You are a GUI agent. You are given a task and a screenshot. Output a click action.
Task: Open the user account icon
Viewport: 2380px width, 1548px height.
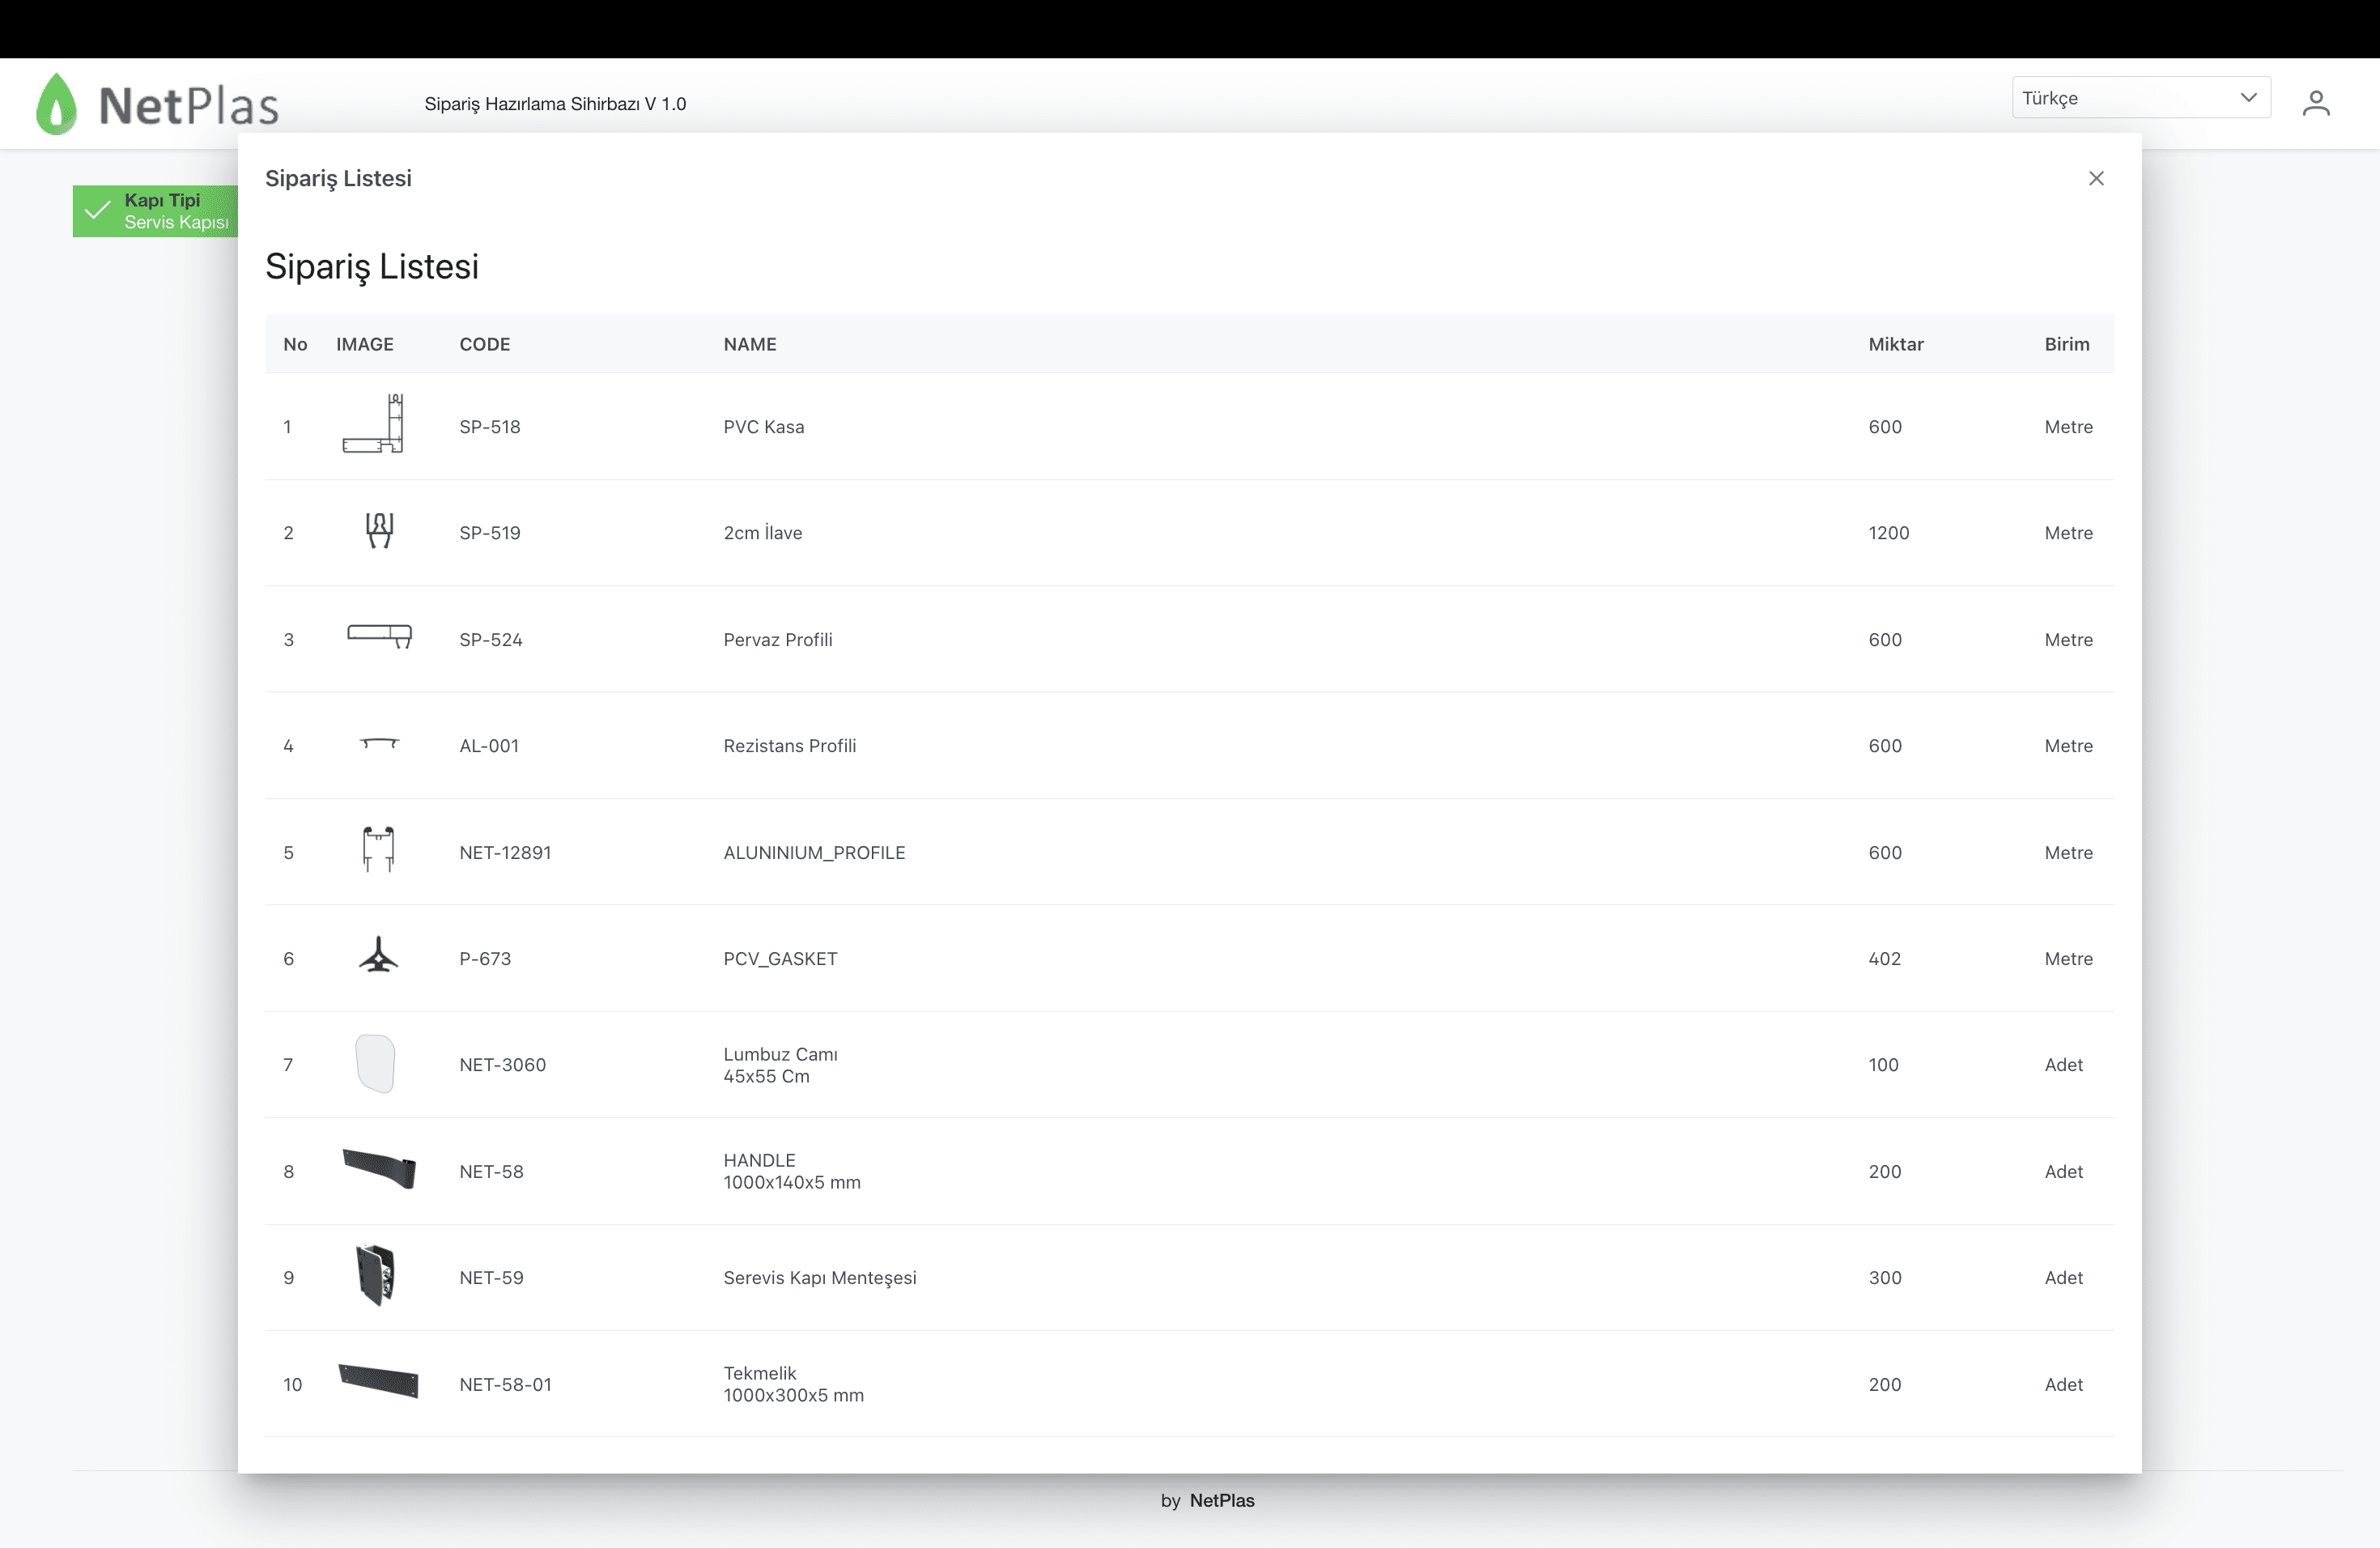click(x=2315, y=103)
